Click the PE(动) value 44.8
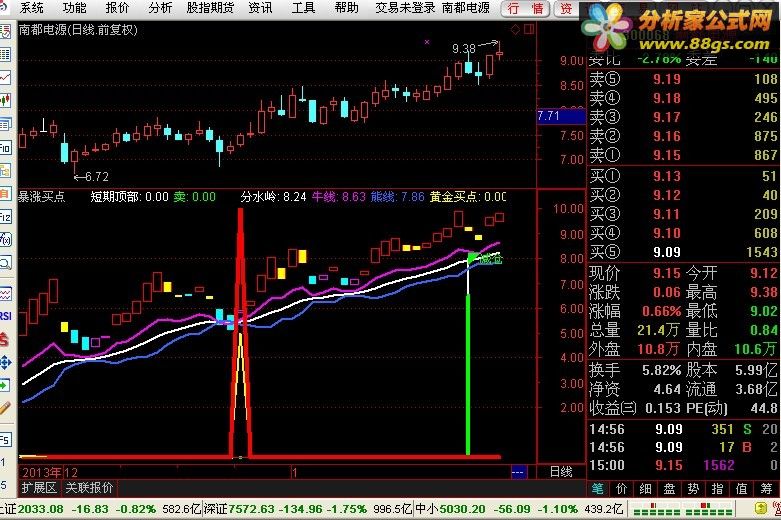The image size is (781, 520). click(x=764, y=408)
